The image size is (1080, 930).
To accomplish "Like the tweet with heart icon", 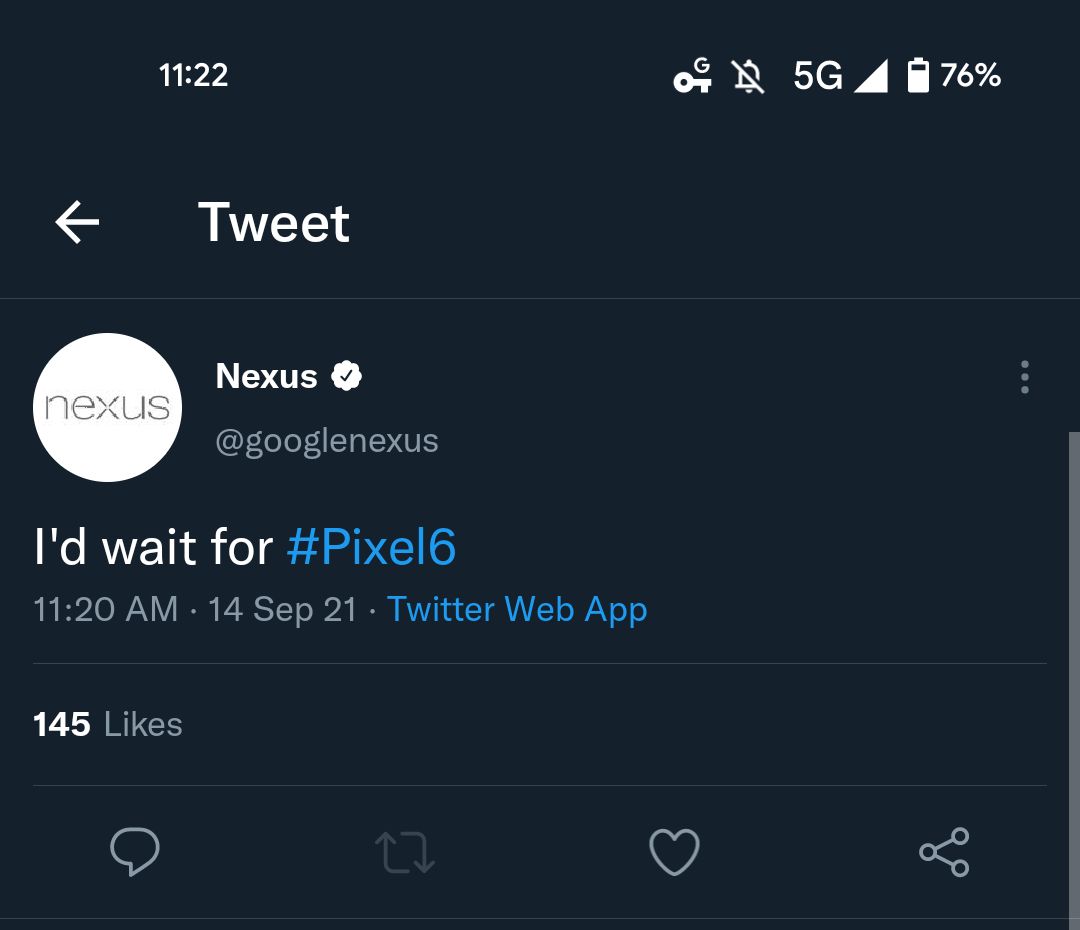I will pos(674,852).
